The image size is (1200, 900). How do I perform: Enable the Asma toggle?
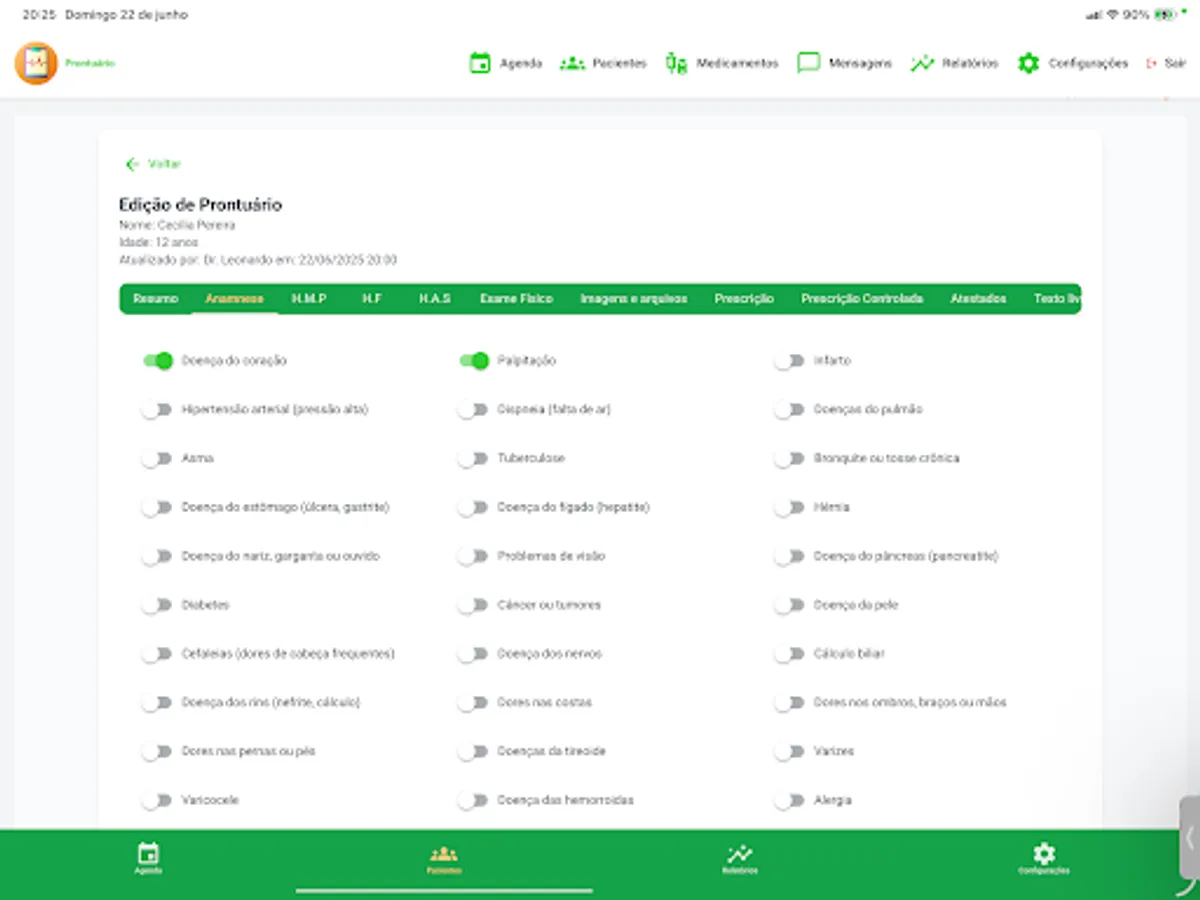click(x=157, y=458)
